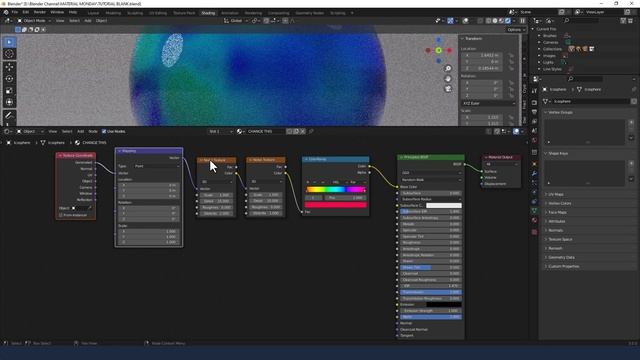Image resolution: width=640 pixels, height=360 pixels.
Task: Collapse the Shape Keys panel
Action: click(546, 153)
